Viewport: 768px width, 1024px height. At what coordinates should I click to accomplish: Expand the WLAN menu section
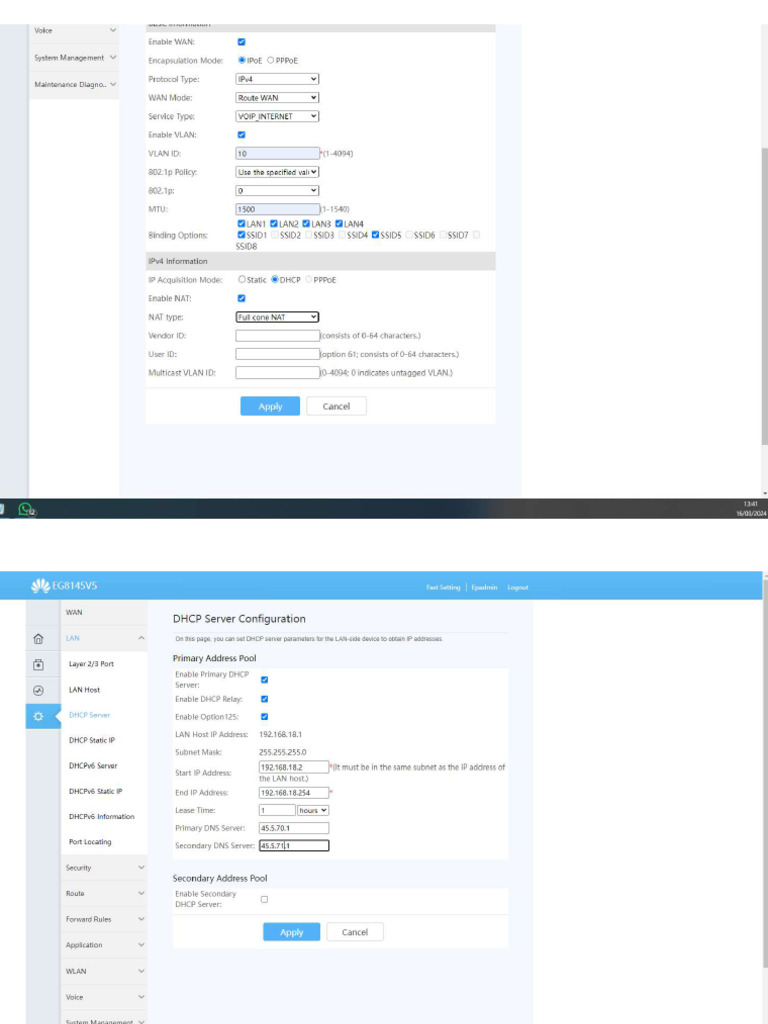click(x=104, y=971)
